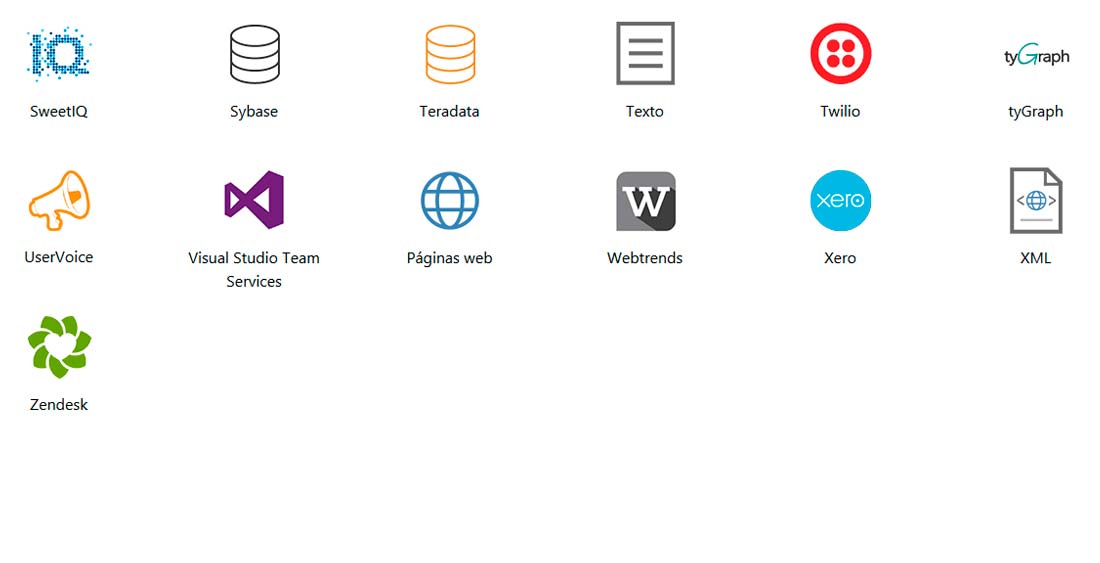Click the "UserVoice" label
Image resolution: width=1100 pixels, height=563 pixels.
(x=59, y=257)
